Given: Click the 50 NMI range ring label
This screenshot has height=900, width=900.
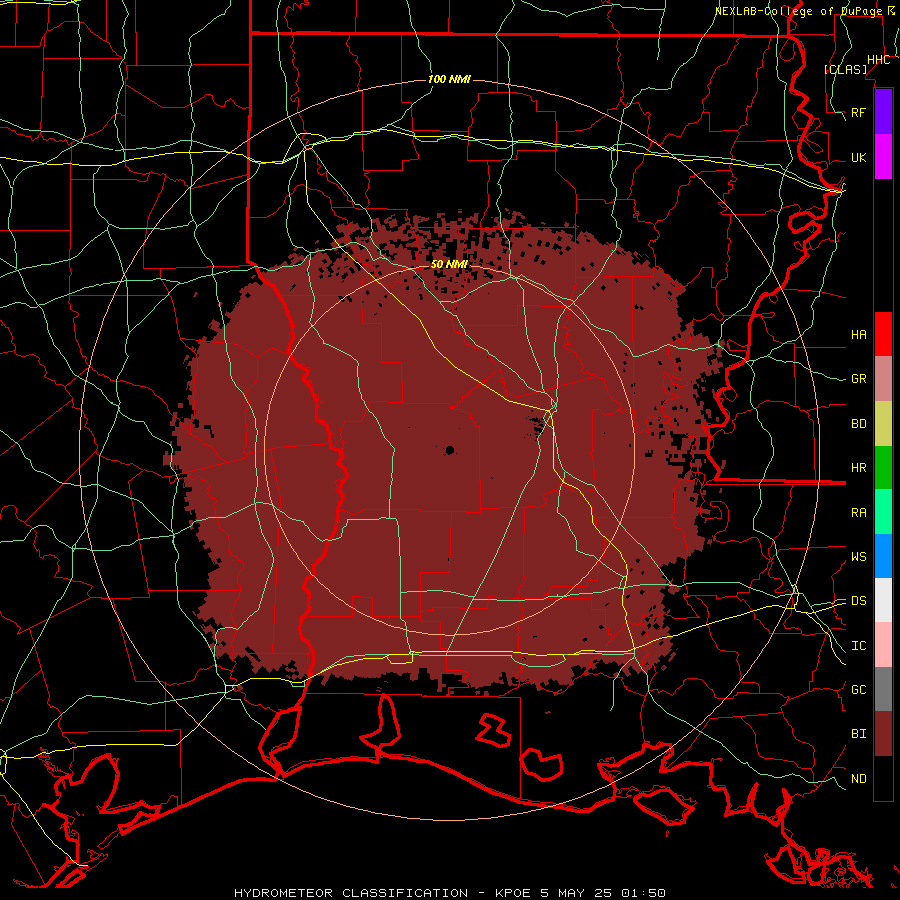Looking at the screenshot, I should tap(449, 264).
